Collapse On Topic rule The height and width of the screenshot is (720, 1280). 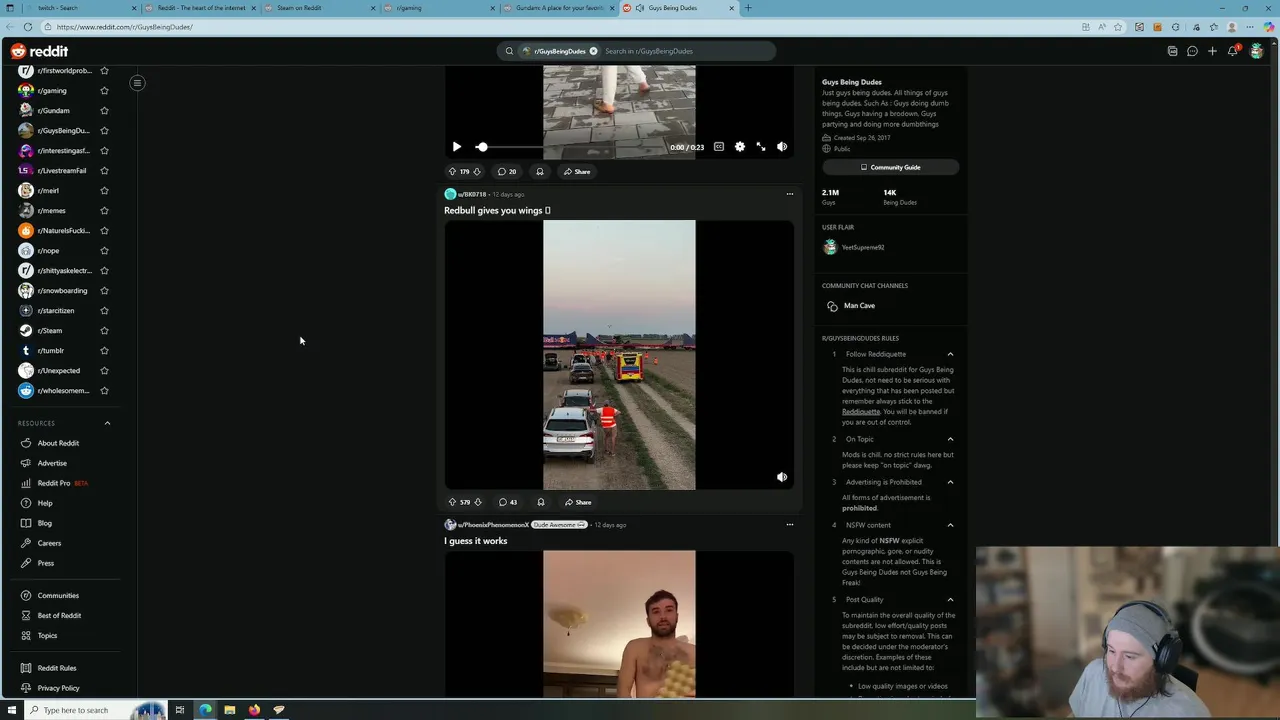[x=950, y=439]
